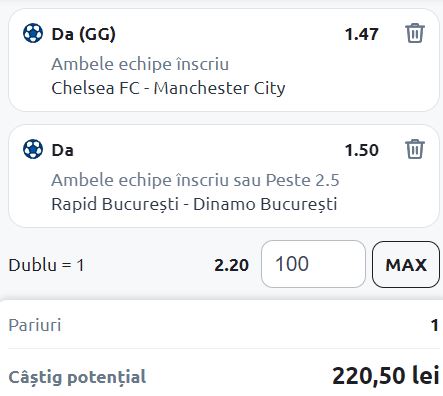Click the 220,50 lei potential winnings amount
Image resolution: width=443 pixels, height=396 pixels.
coord(385,376)
